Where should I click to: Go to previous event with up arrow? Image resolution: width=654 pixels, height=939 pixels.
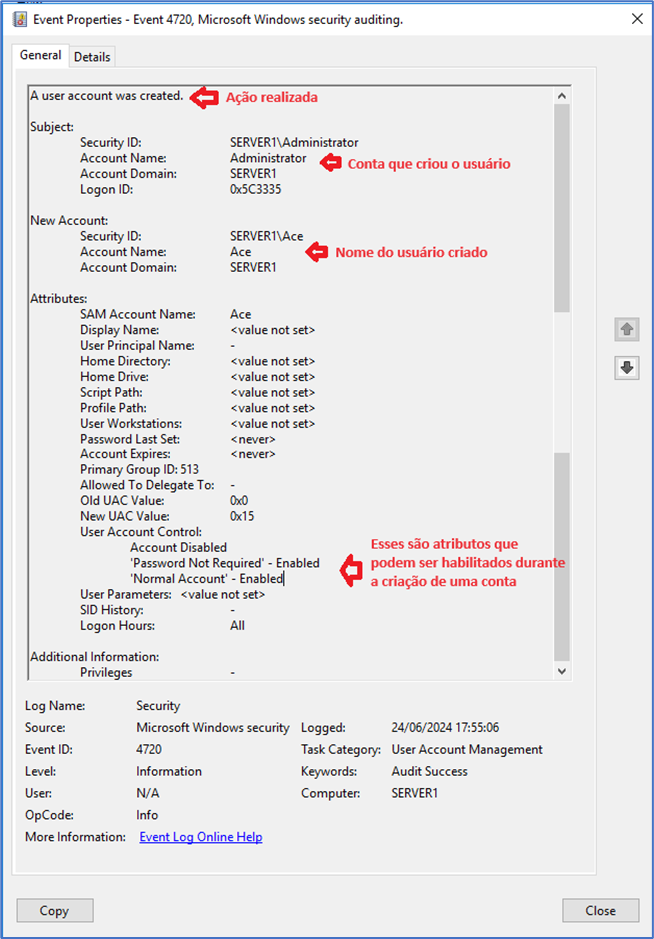point(627,330)
